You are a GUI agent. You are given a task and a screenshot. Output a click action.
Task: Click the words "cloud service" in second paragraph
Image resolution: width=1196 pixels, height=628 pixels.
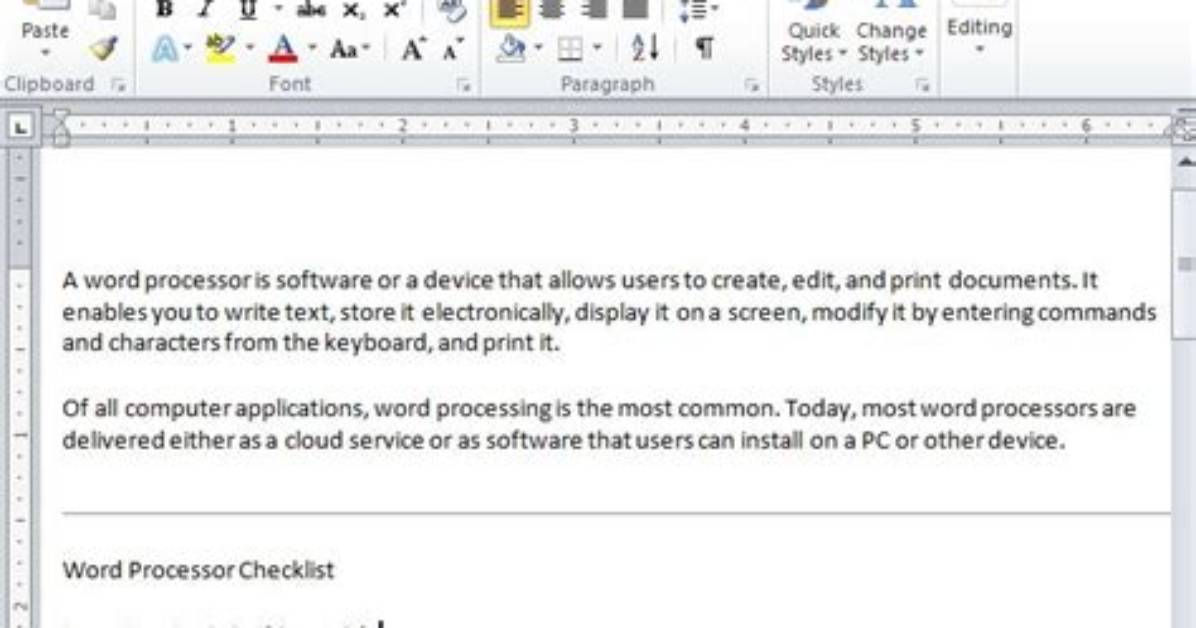(x=354, y=440)
